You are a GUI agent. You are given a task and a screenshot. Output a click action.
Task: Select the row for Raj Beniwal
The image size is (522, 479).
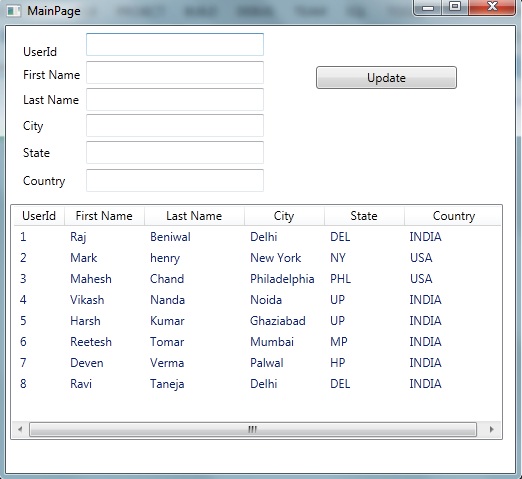click(x=257, y=237)
